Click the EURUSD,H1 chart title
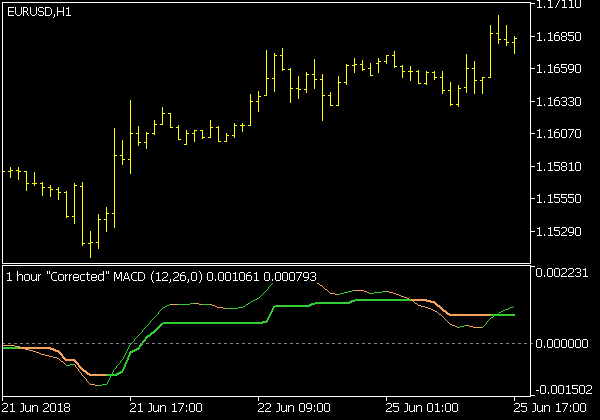Image resolution: width=600 pixels, height=420 pixels. click(39, 12)
